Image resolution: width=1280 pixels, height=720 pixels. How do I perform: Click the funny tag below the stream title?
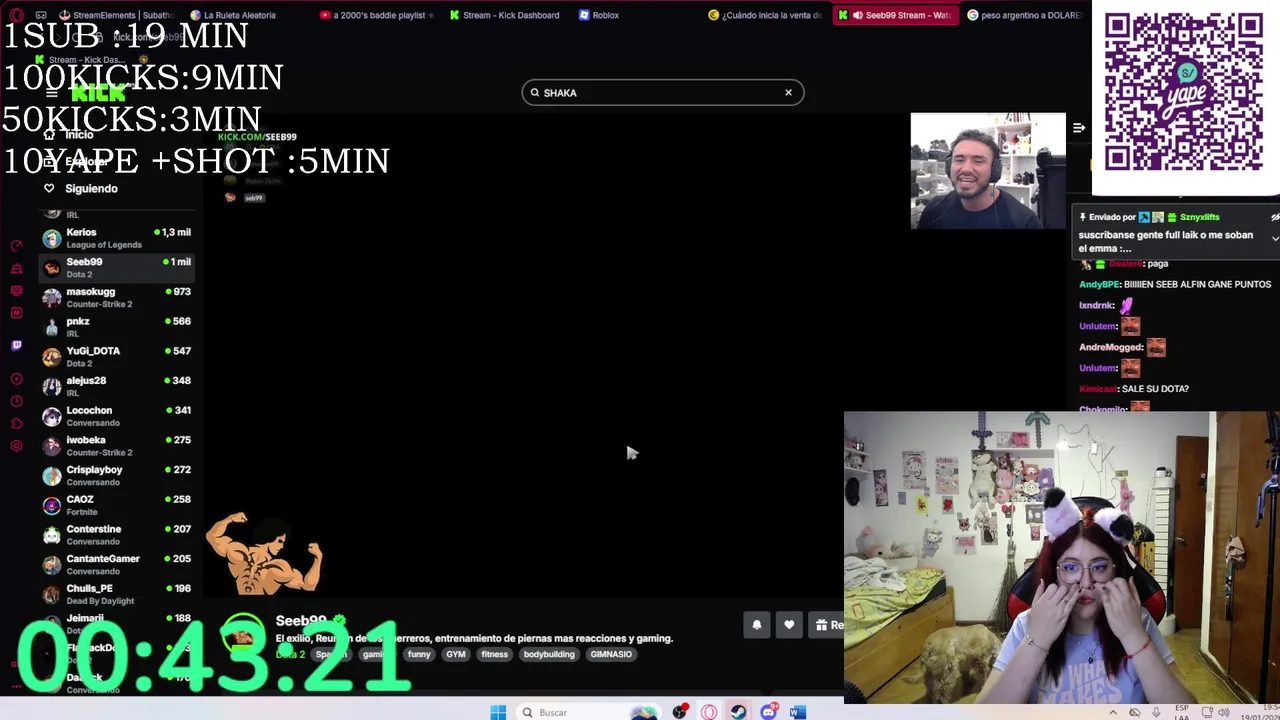click(419, 654)
